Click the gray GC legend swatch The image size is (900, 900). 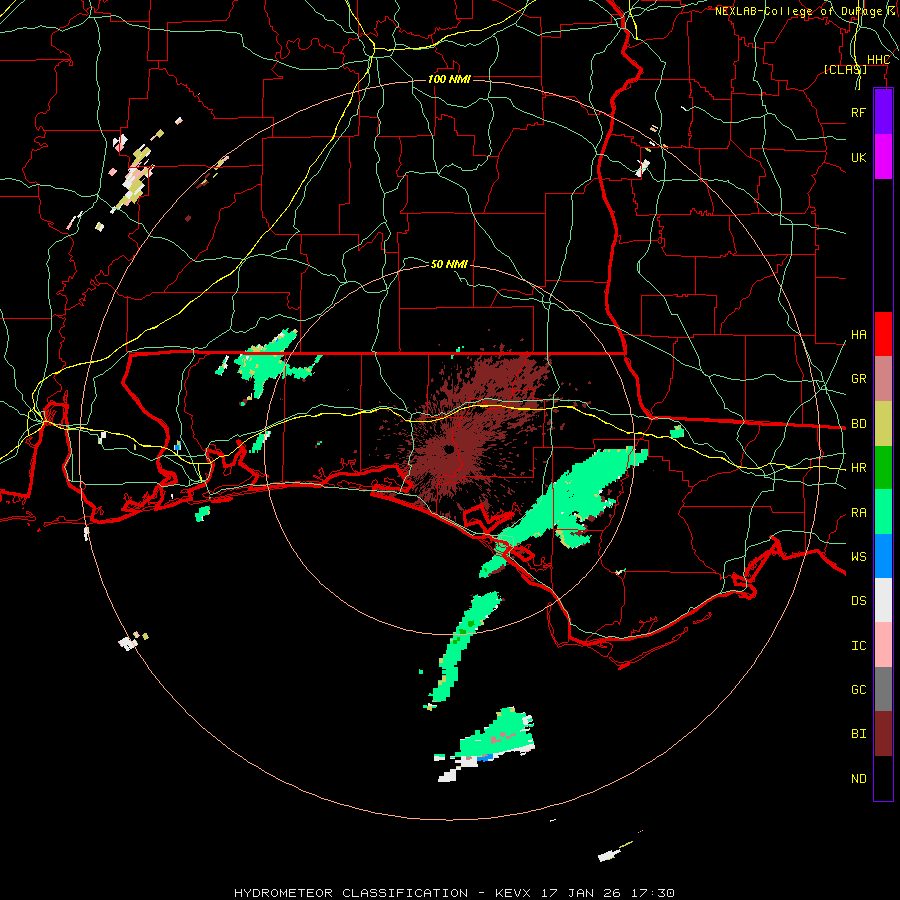(x=883, y=689)
